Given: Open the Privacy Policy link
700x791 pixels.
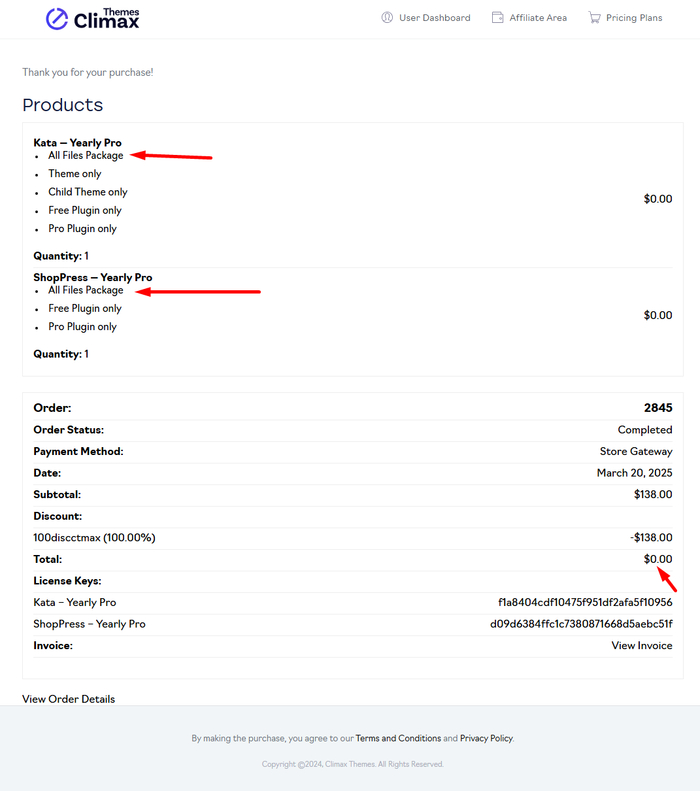Looking at the screenshot, I should (x=486, y=738).
